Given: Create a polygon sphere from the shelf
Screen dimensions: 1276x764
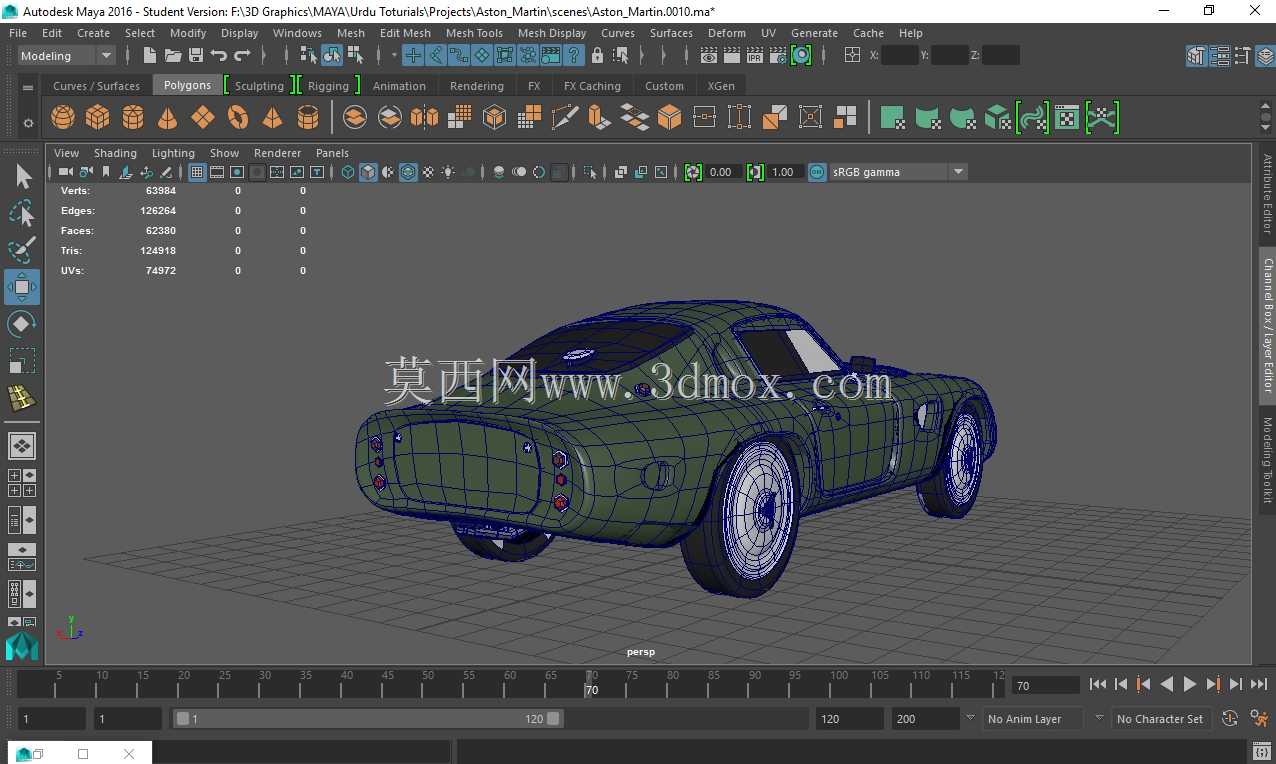Looking at the screenshot, I should point(63,118).
